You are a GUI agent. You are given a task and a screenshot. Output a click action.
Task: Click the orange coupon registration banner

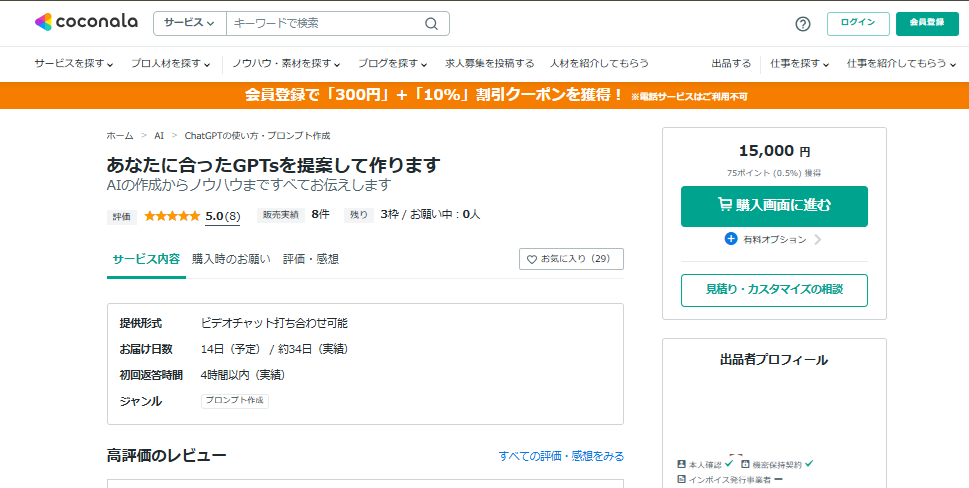(x=484, y=96)
